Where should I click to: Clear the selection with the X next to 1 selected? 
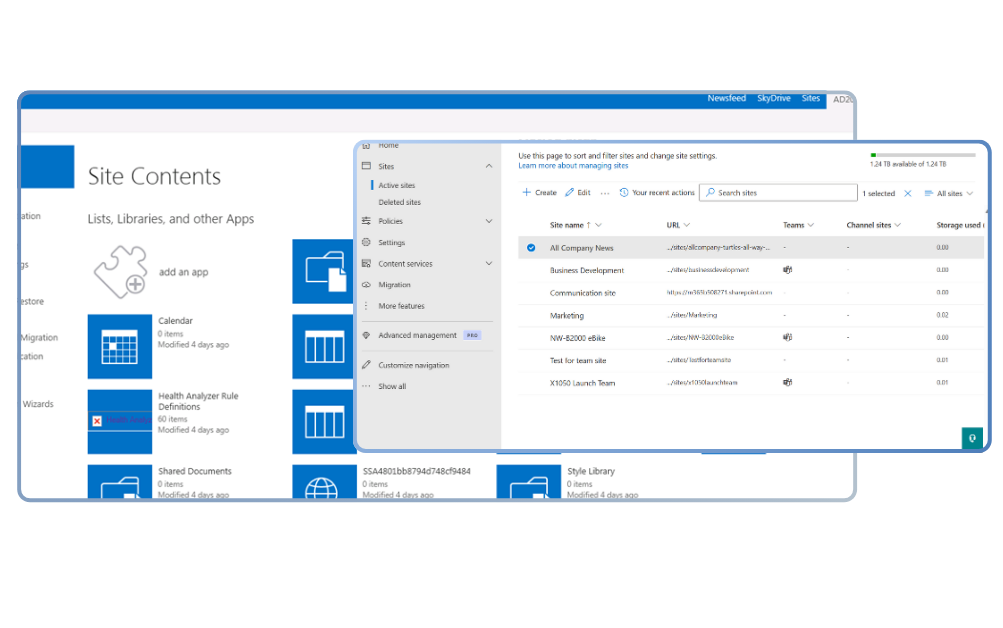pos(908,193)
